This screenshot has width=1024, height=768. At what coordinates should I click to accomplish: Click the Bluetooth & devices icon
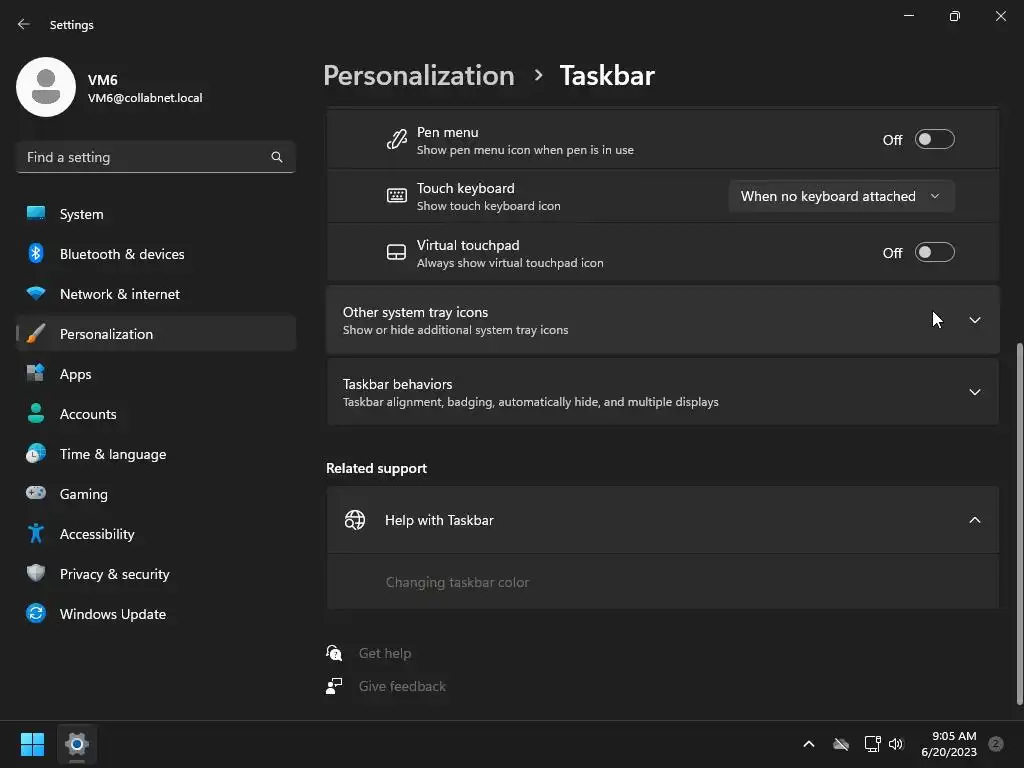(x=36, y=254)
